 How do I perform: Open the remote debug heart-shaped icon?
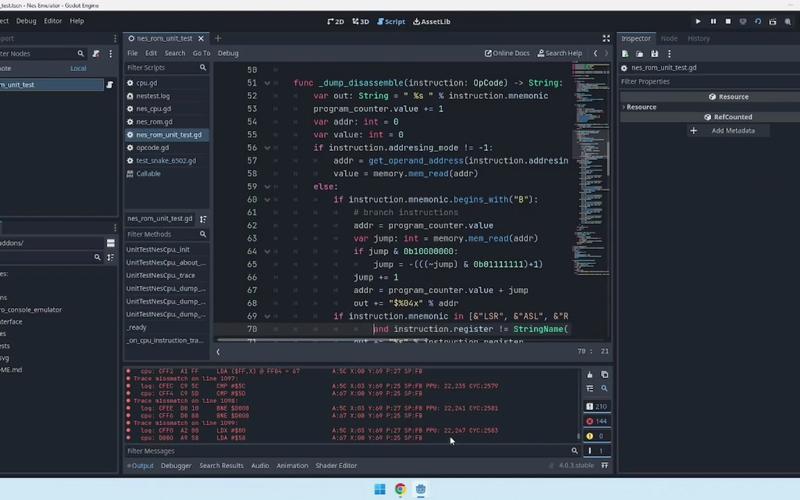[743, 21]
